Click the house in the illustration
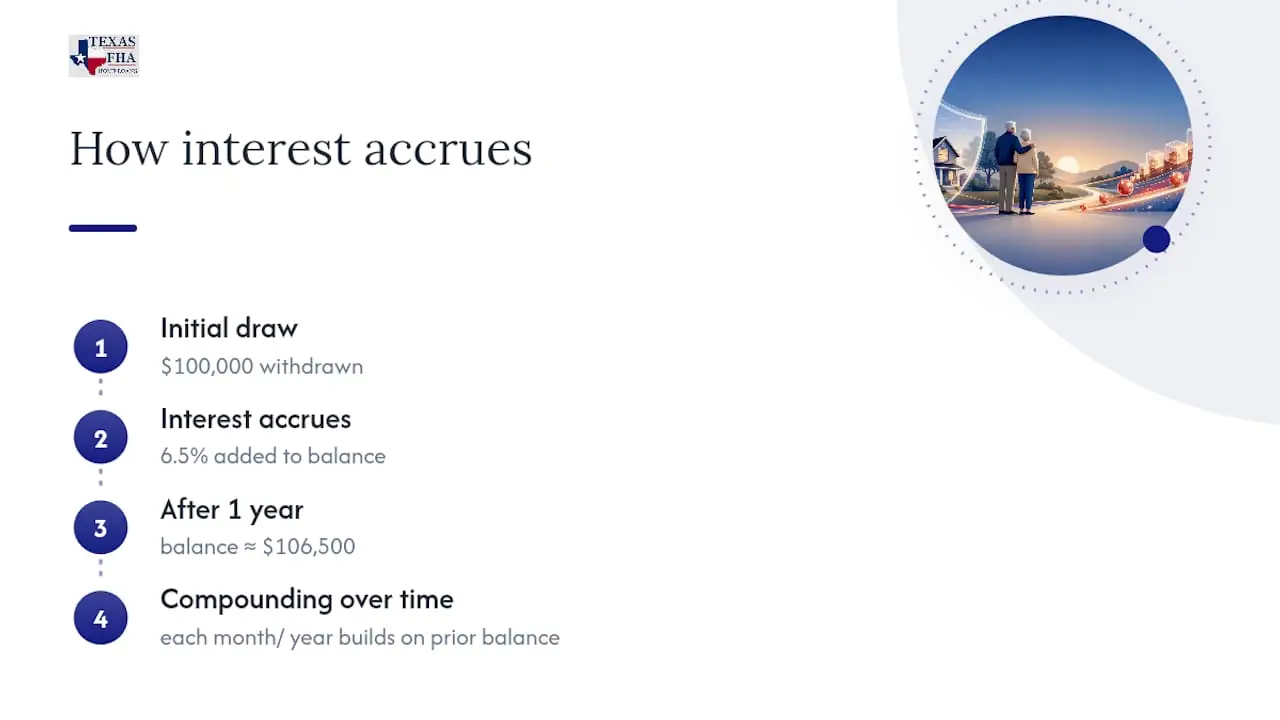The width and height of the screenshot is (1280, 720). click(948, 165)
